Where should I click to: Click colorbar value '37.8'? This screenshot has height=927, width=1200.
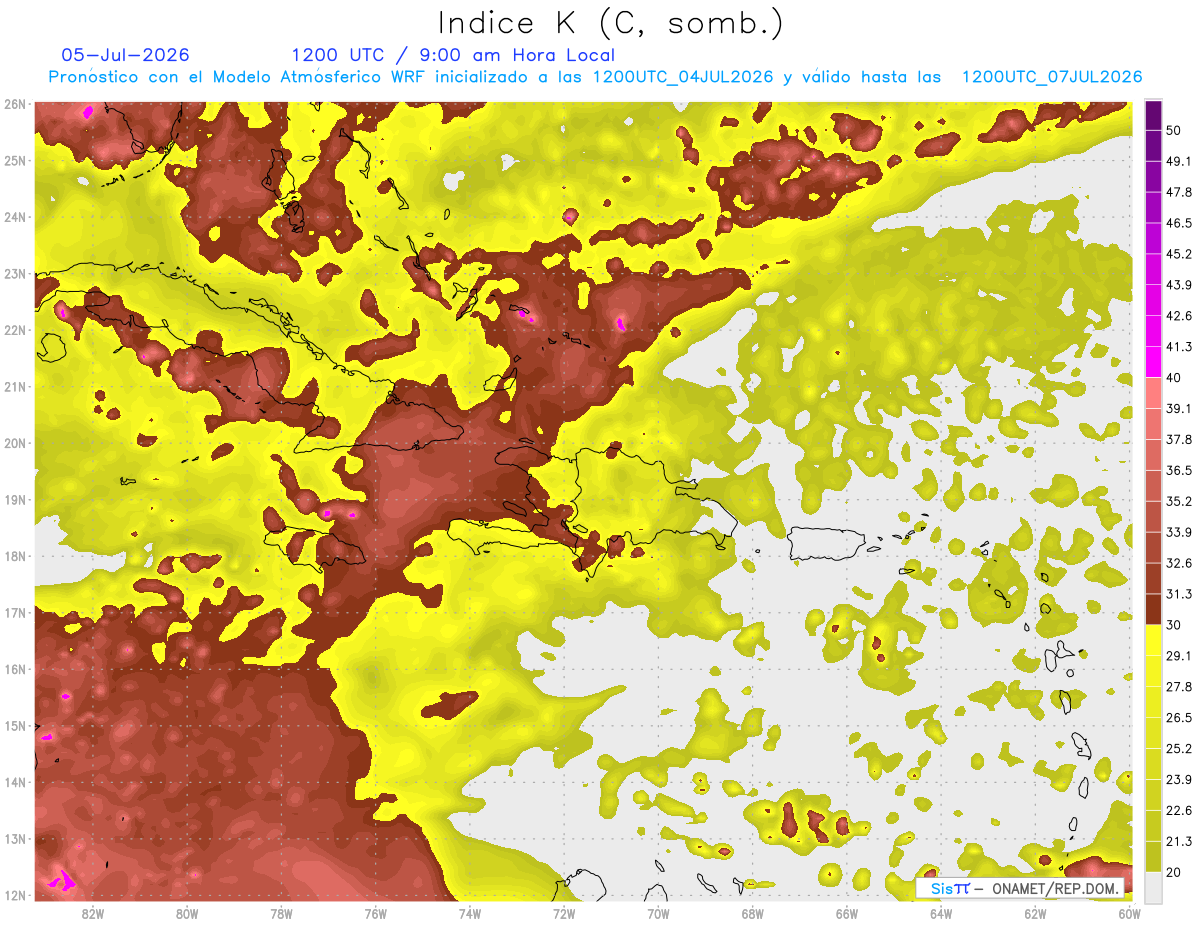click(1179, 439)
